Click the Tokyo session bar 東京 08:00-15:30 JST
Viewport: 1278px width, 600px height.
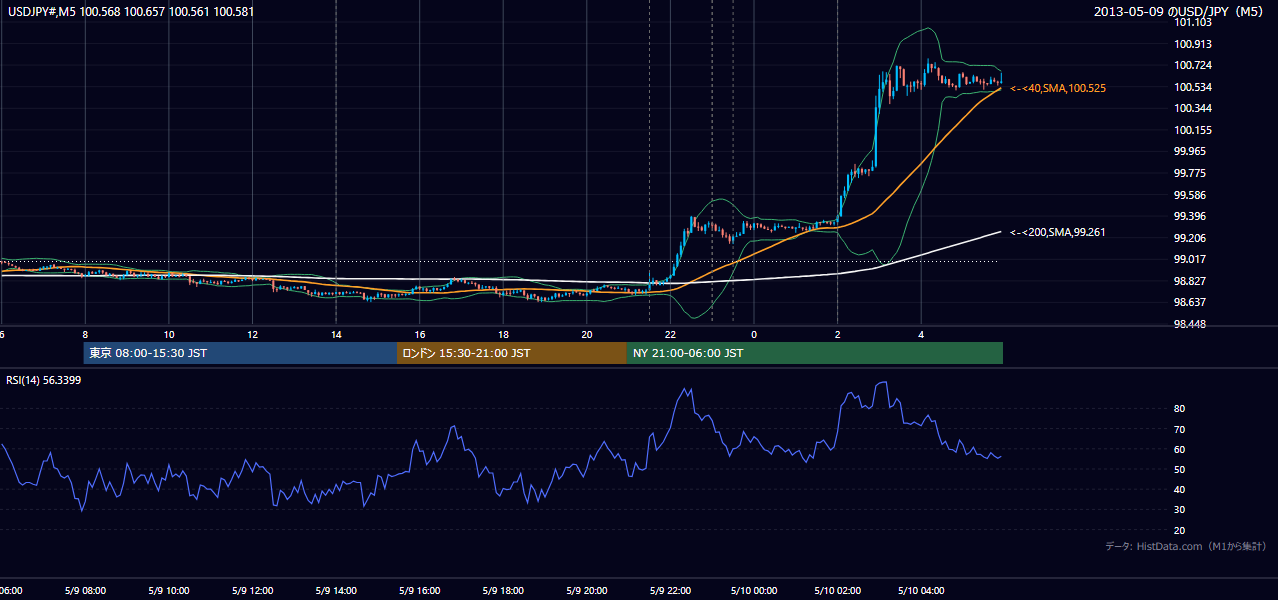pyautogui.click(x=240, y=353)
